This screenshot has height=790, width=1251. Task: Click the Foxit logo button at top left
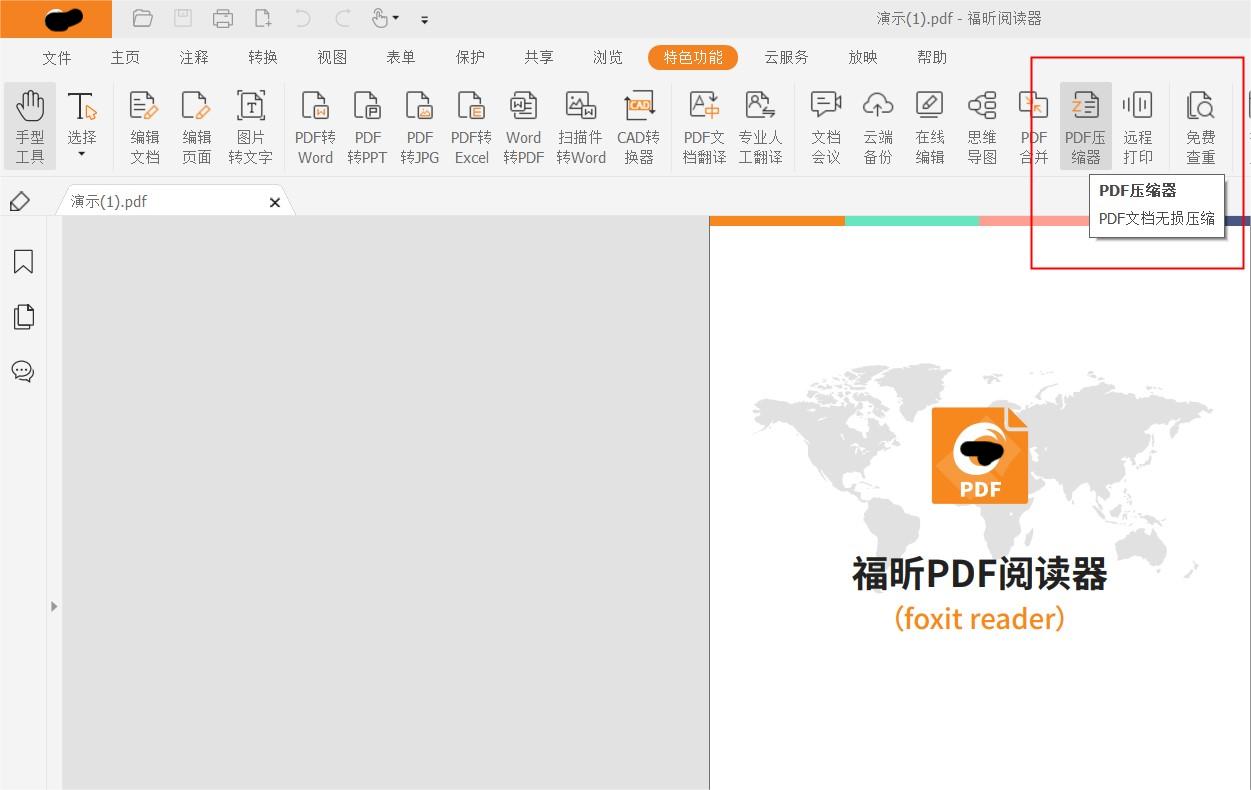(56, 19)
